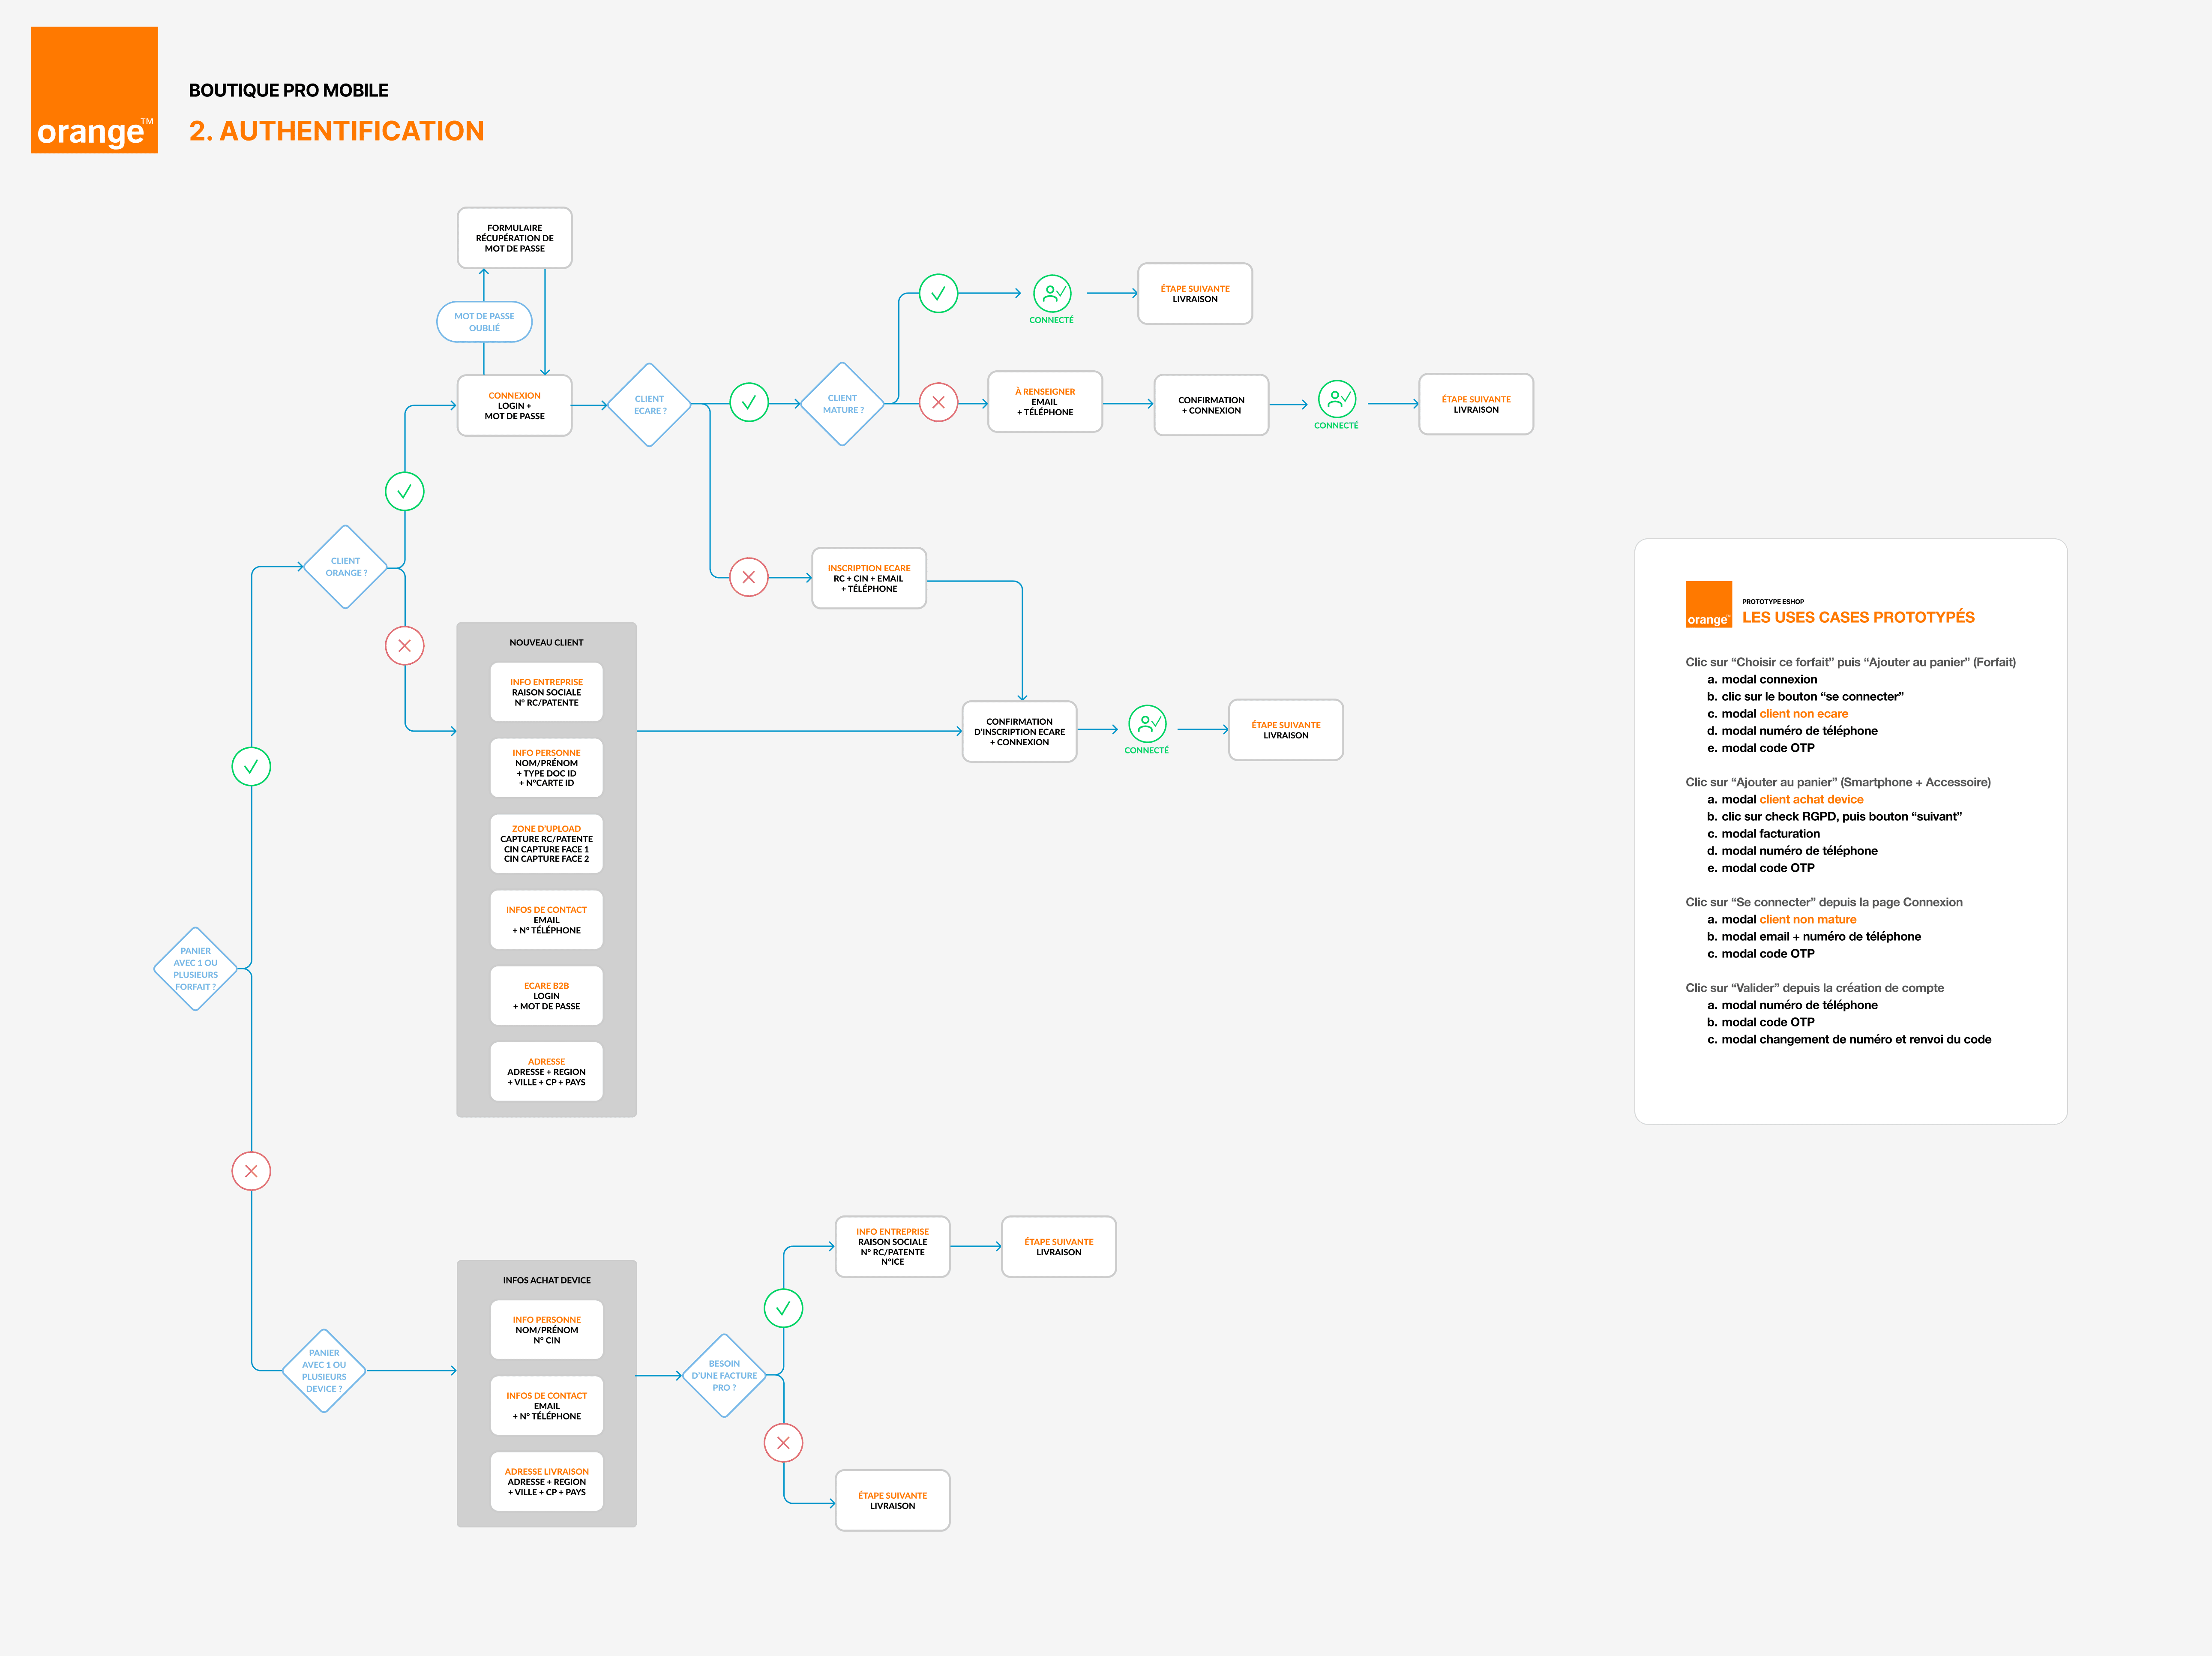Click the Confirmation + Connexion box
The width and height of the screenshot is (2212, 1656).
(1211, 405)
